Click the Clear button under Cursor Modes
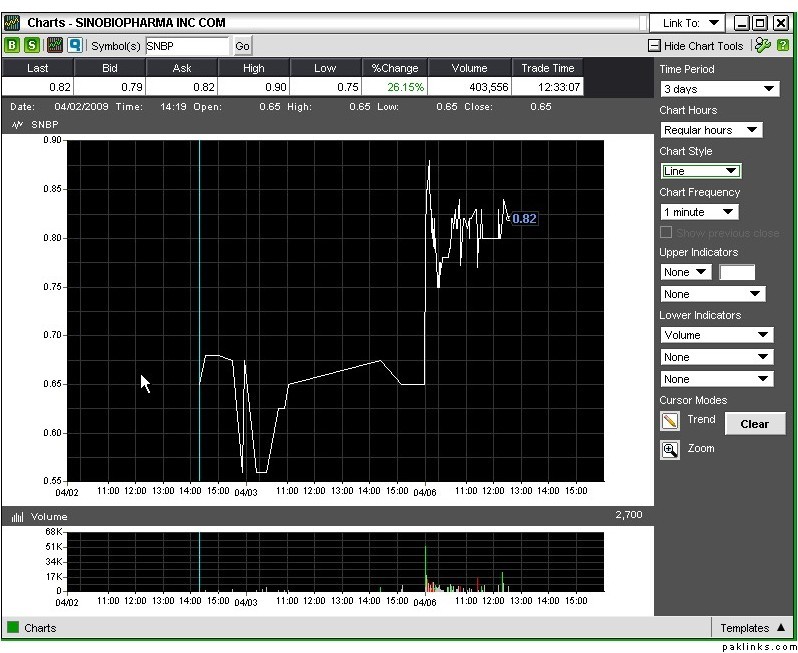The image size is (798, 653). tap(754, 424)
